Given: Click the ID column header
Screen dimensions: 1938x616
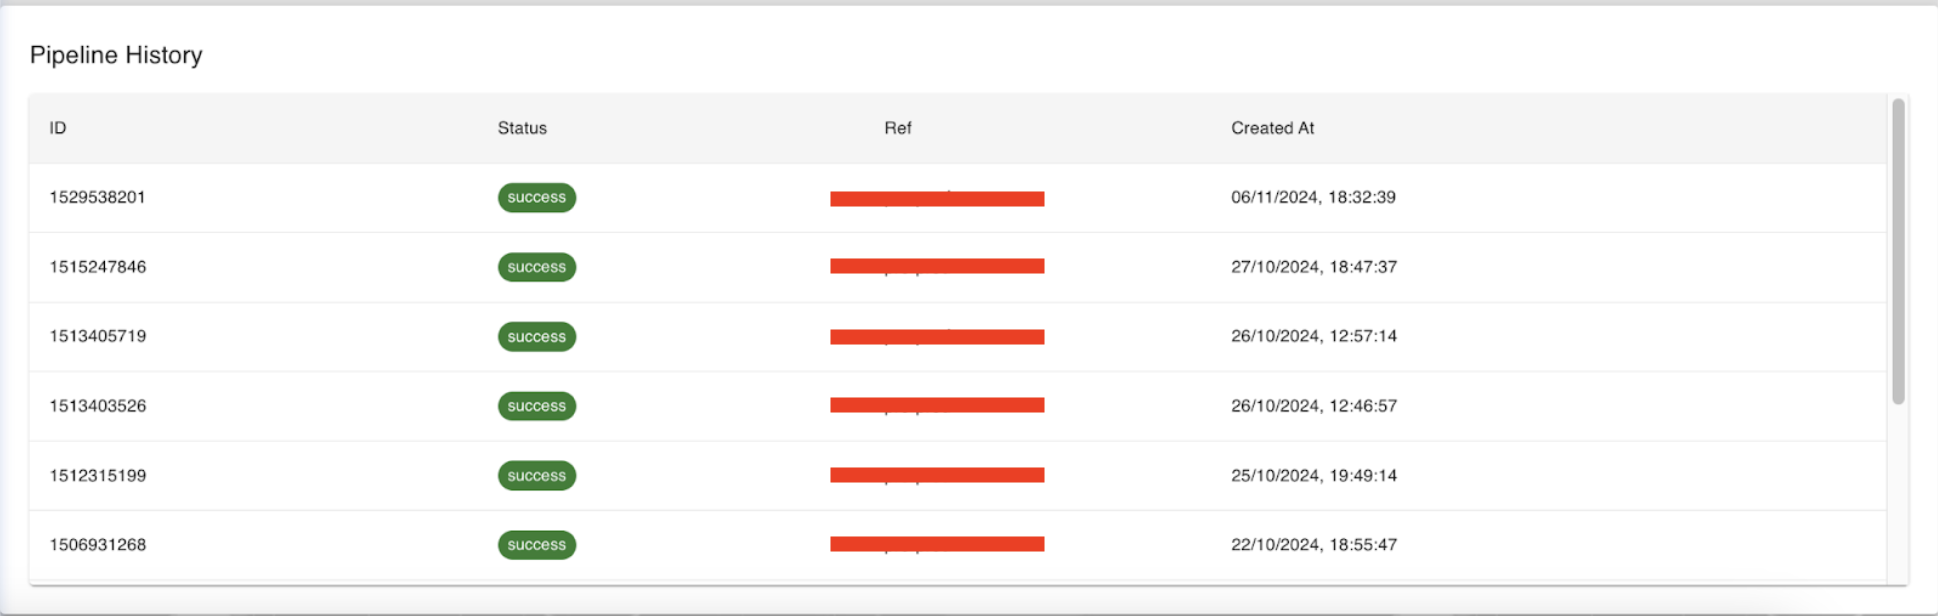Looking at the screenshot, I should tap(58, 128).
